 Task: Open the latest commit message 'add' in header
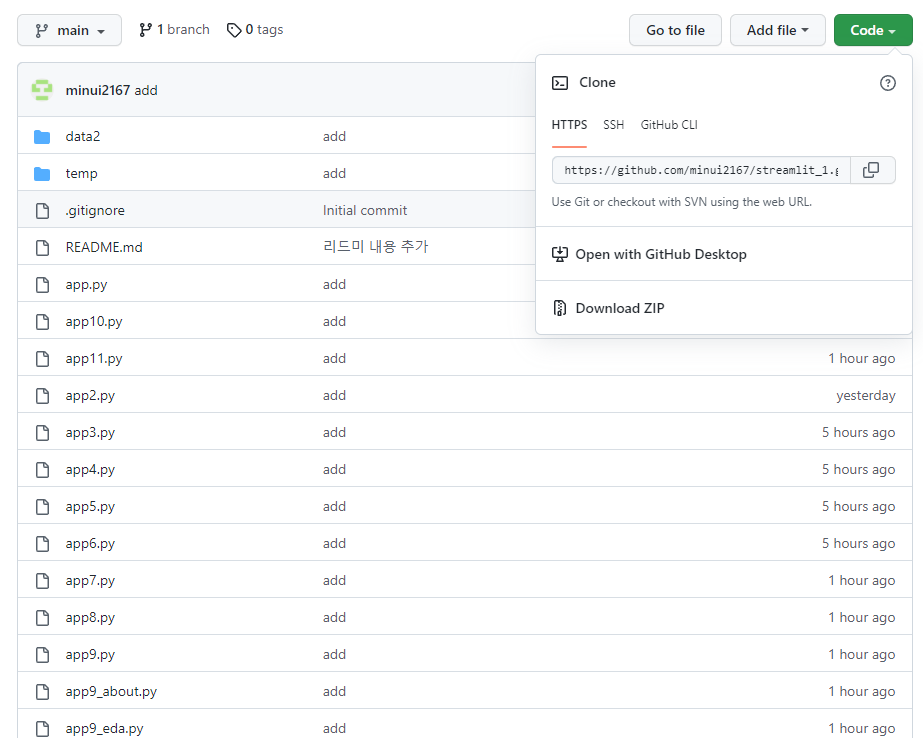coord(146,90)
